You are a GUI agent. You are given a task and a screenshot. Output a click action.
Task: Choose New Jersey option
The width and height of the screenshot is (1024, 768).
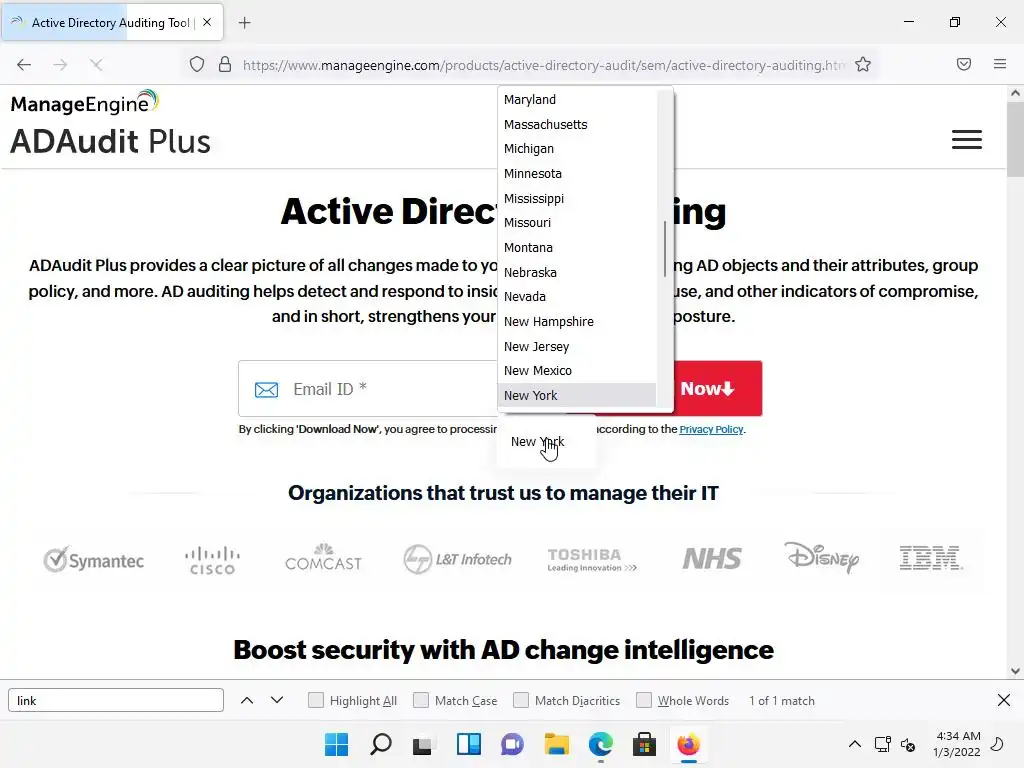(577, 347)
